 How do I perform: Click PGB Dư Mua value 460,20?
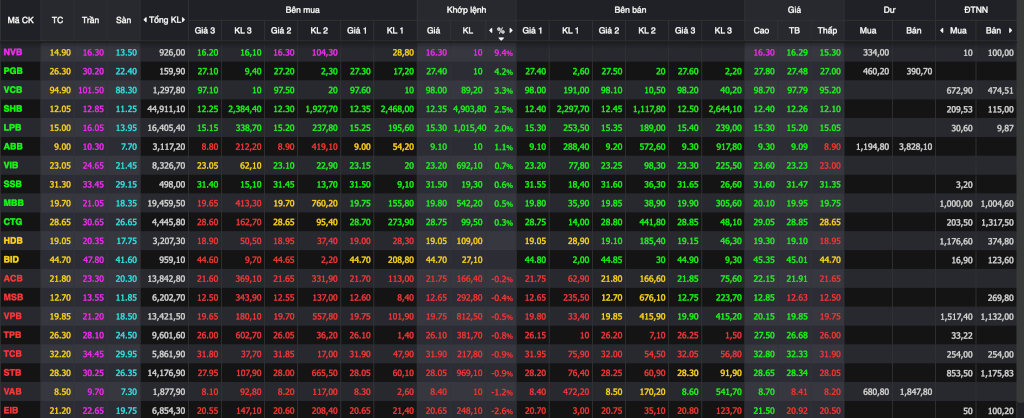tap(875, 71)
